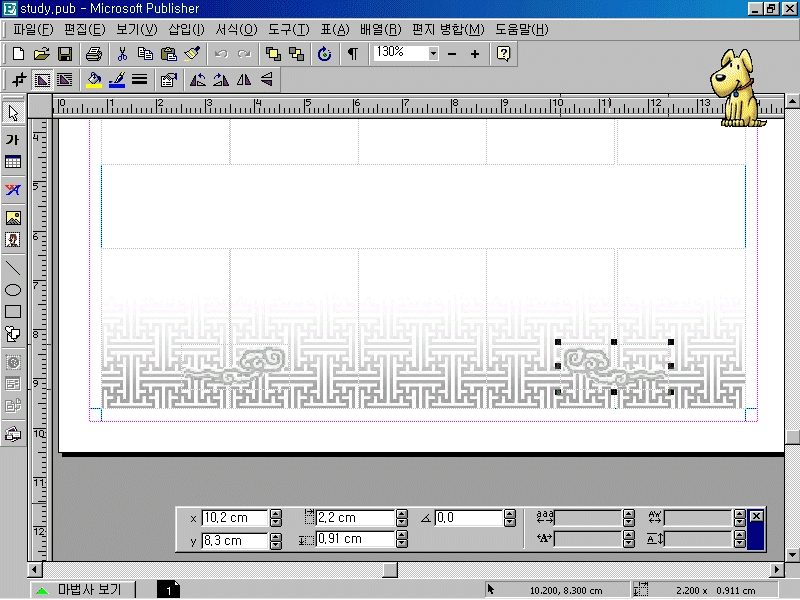Image resolution: width=800 pixels, height=600 pixels.
Task: Select the Text Frame tool (가)
Action: click(13, 139)
